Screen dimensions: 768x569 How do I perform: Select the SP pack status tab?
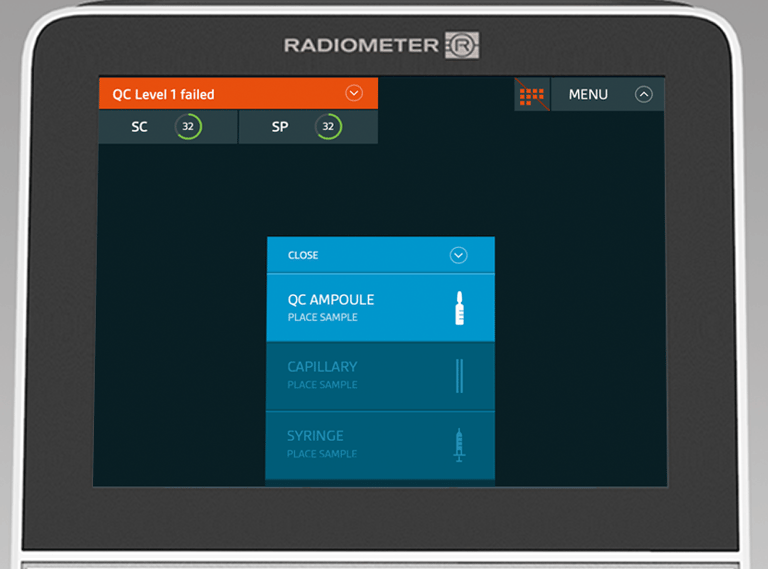click(x=308, y=127)
